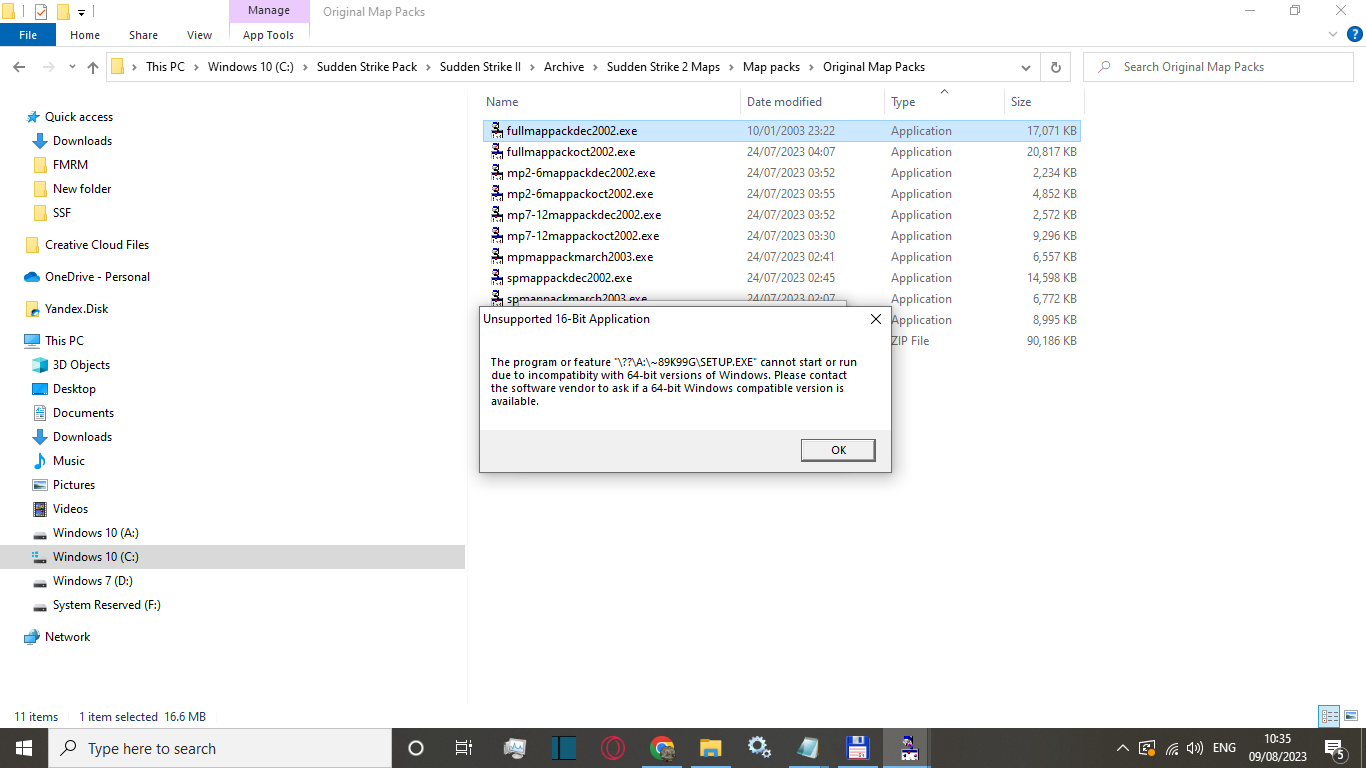This screenshot has width=1366, height=768.
Task: Switch to large thumbnails view button
Action: tap(1350, 716)
